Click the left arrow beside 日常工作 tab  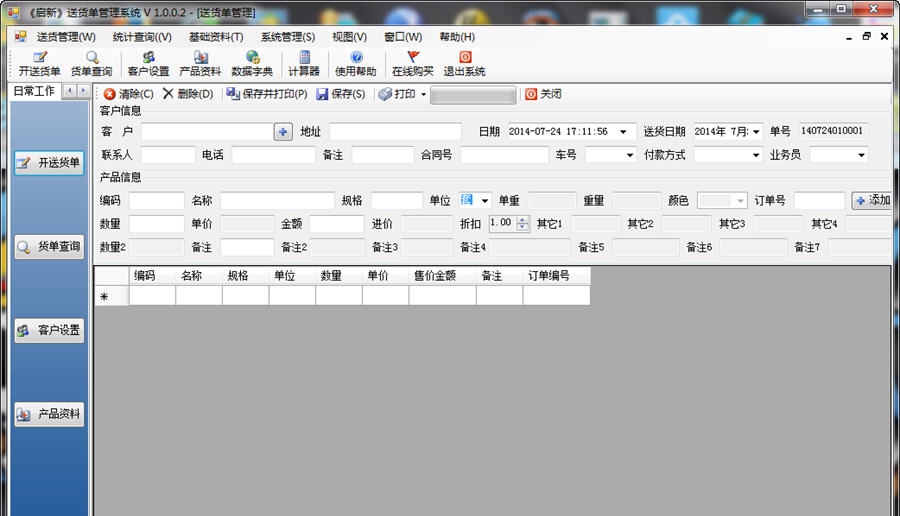(69, 91)
